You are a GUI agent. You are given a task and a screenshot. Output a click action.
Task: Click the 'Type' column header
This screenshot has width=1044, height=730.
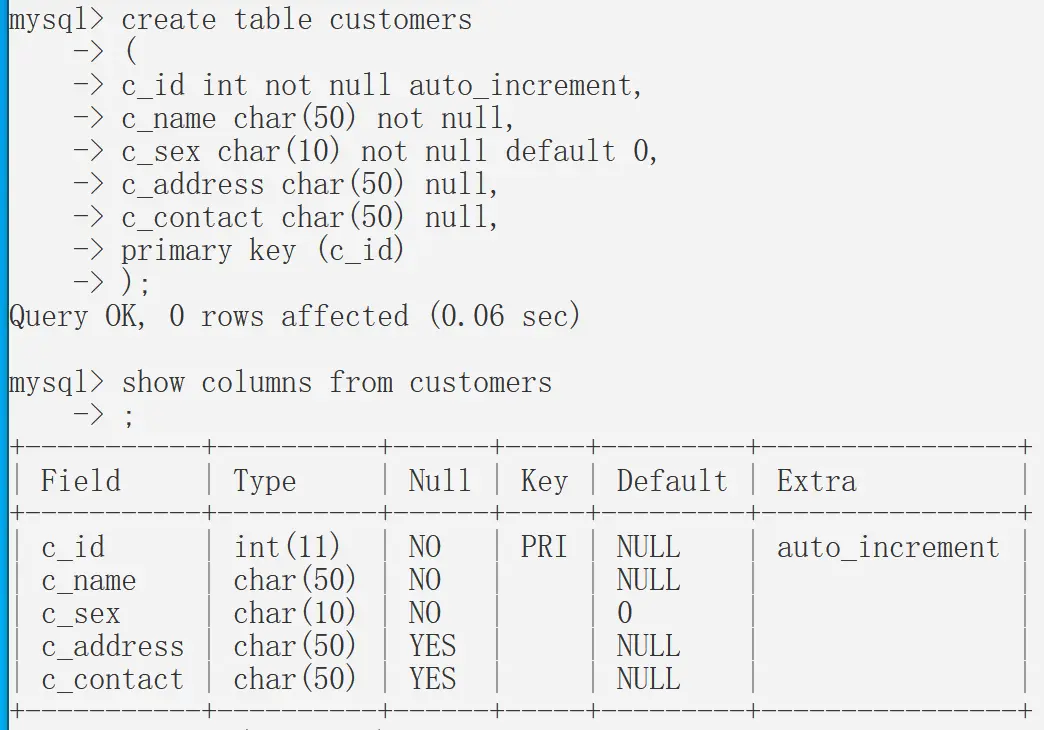pos(264,481)
